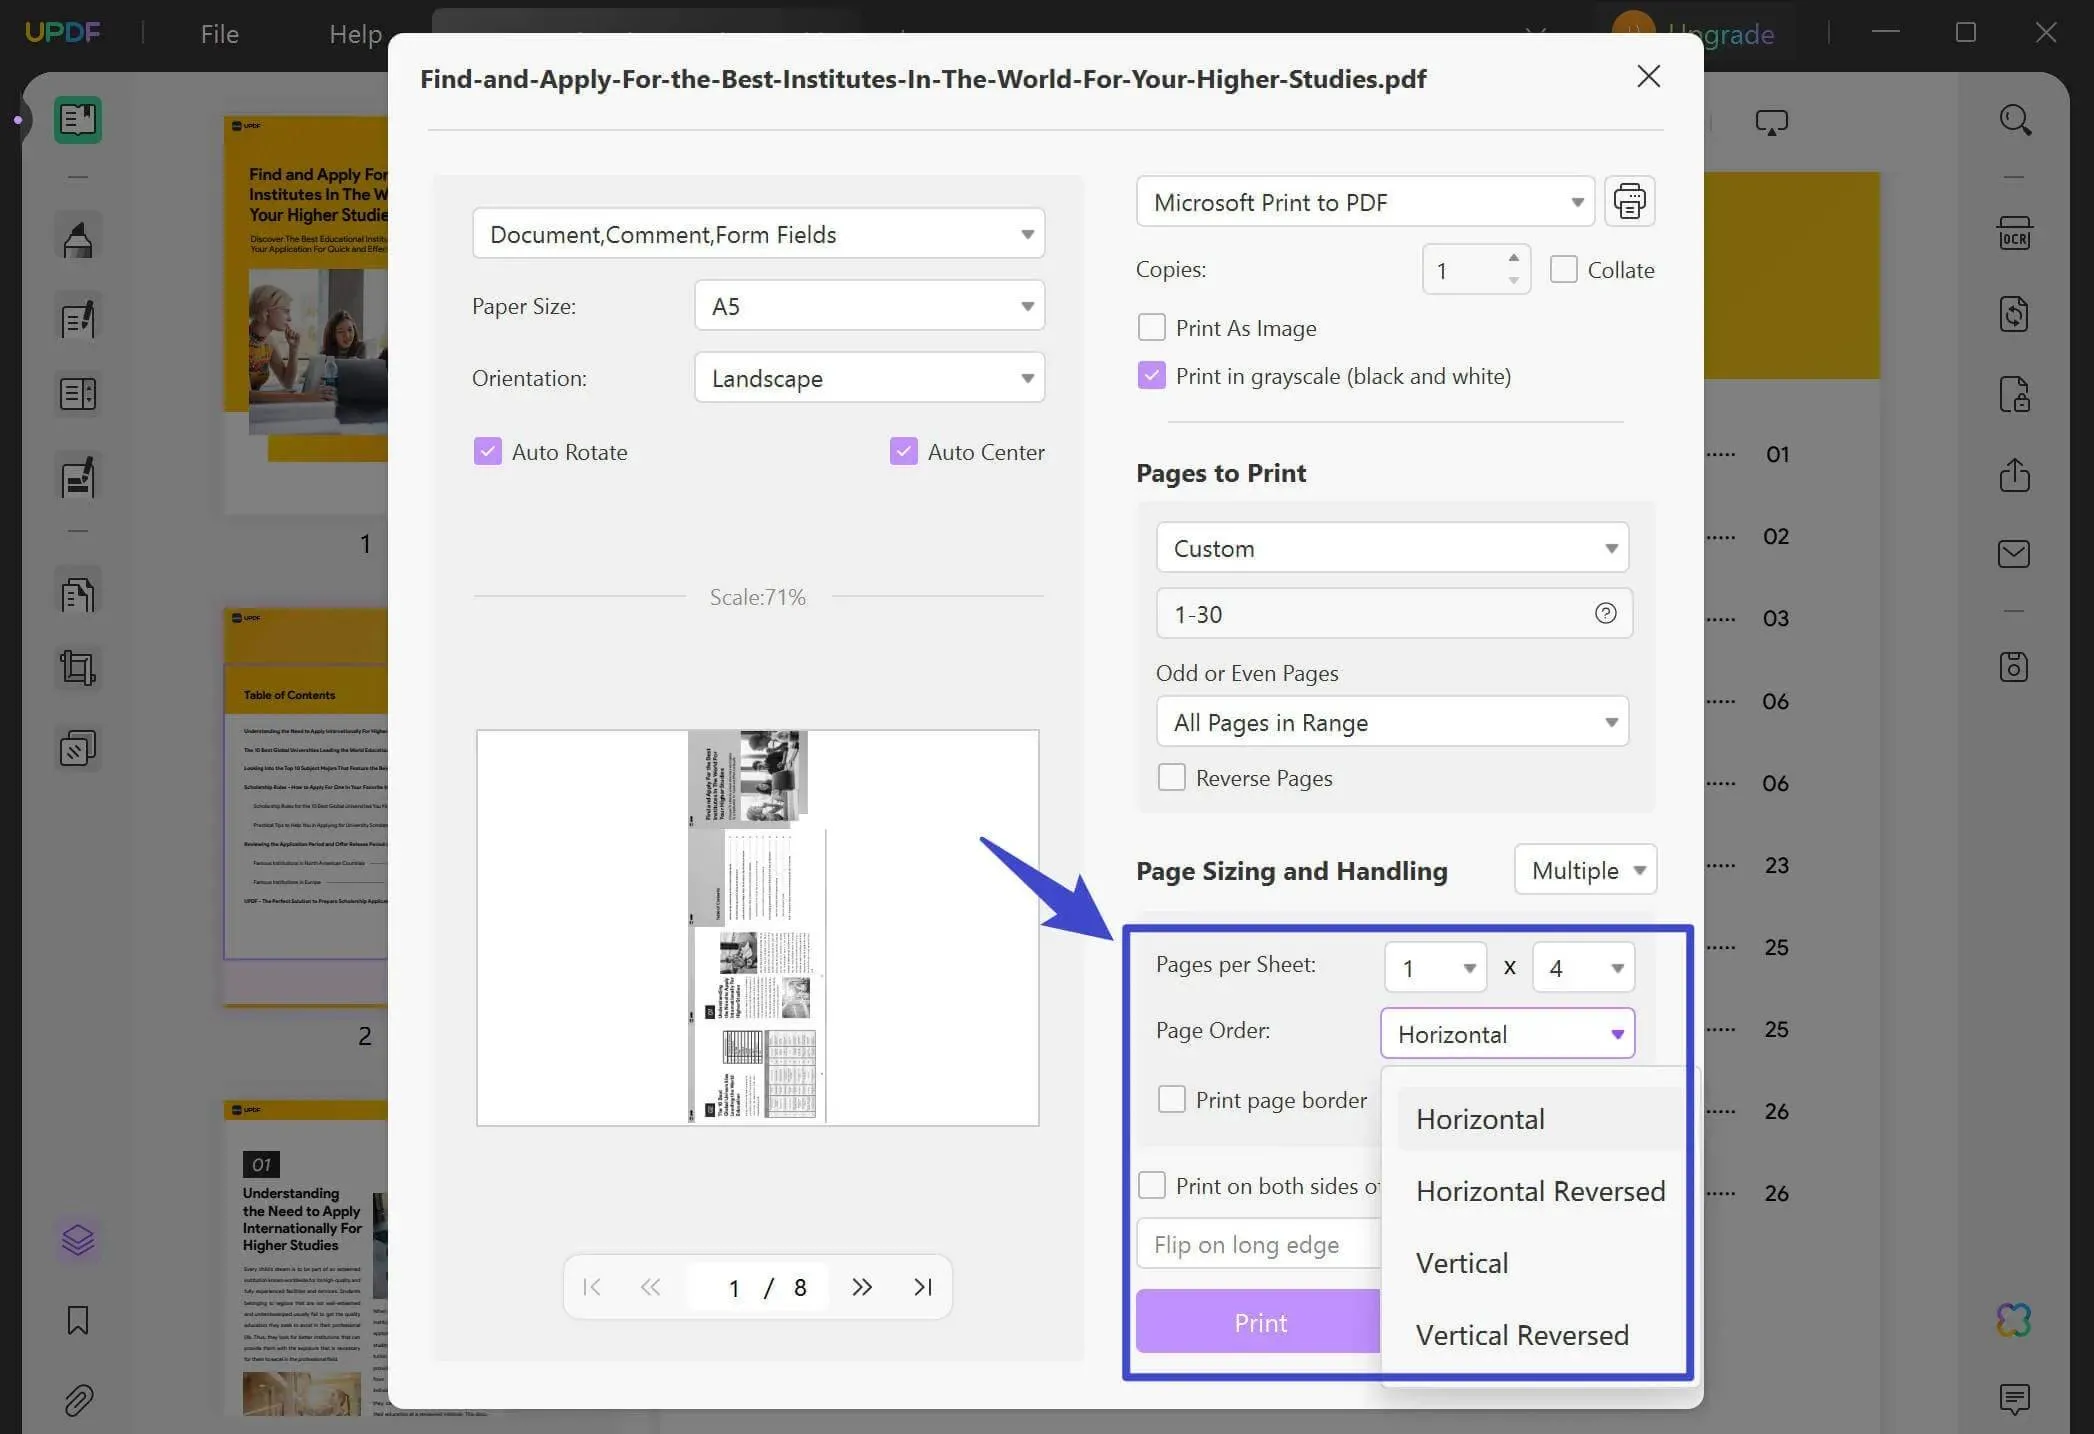Click the Help menu item

(x=356, y=32)
